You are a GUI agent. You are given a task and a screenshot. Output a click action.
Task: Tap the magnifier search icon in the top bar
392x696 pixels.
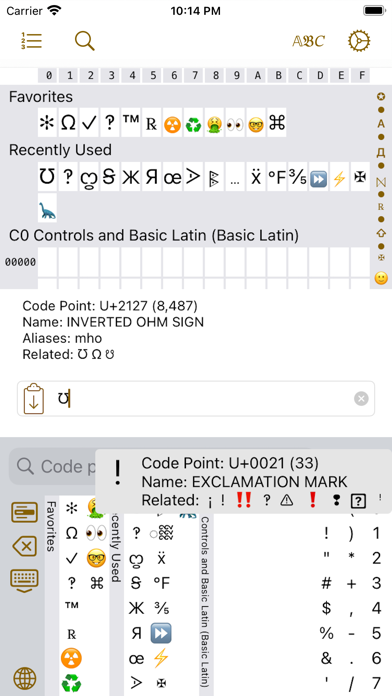[84, 41]
